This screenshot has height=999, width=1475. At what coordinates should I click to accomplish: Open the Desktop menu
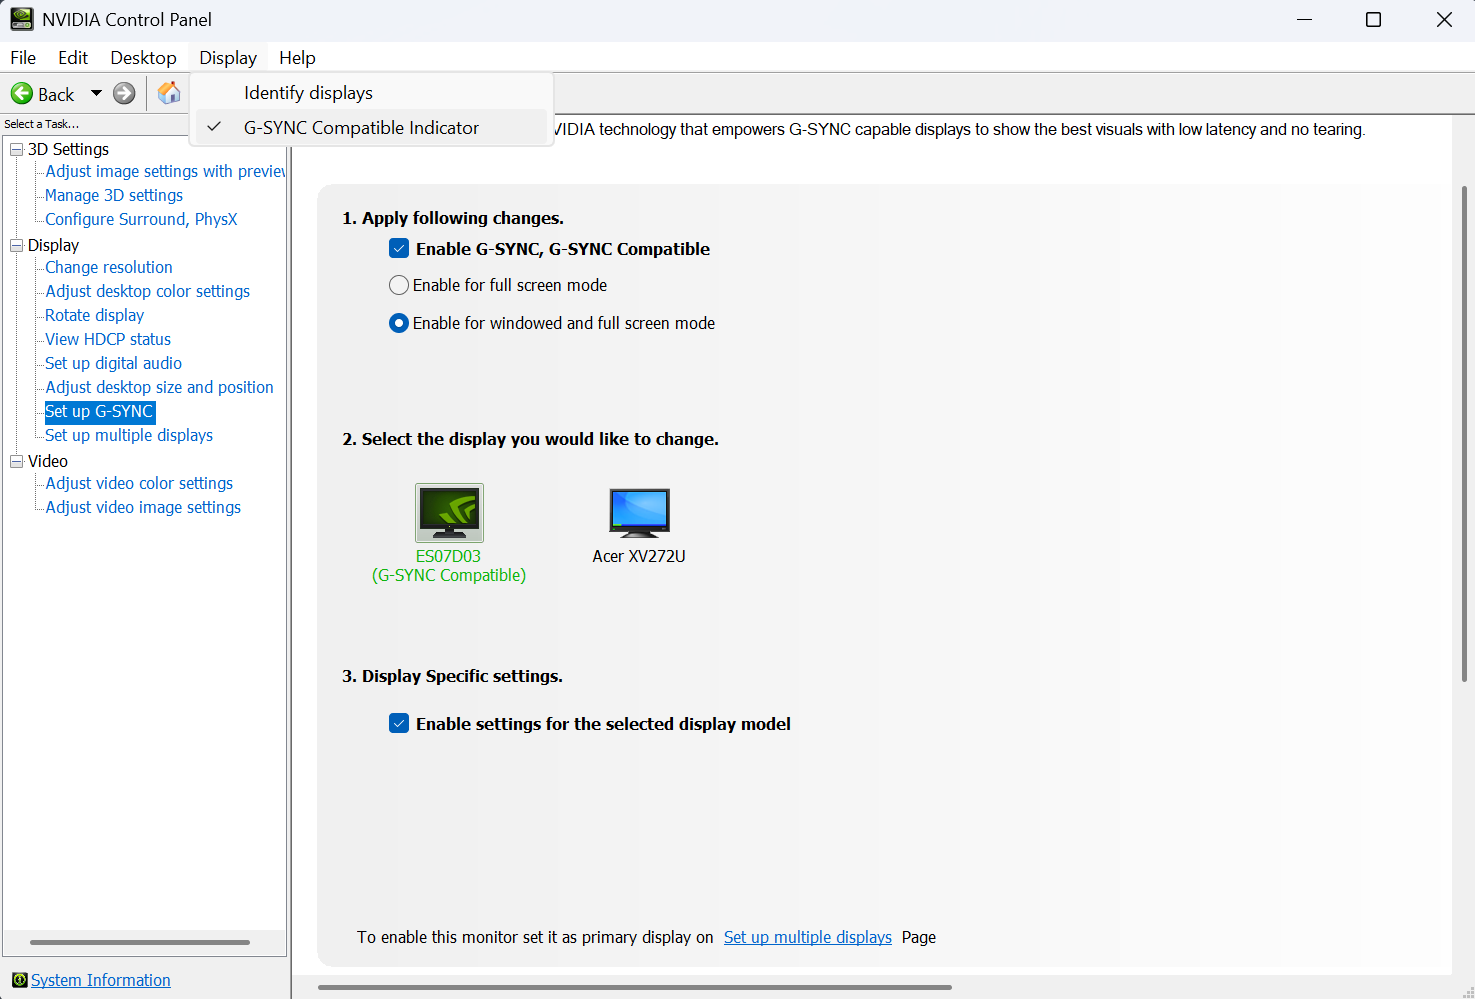pos(143,58)
